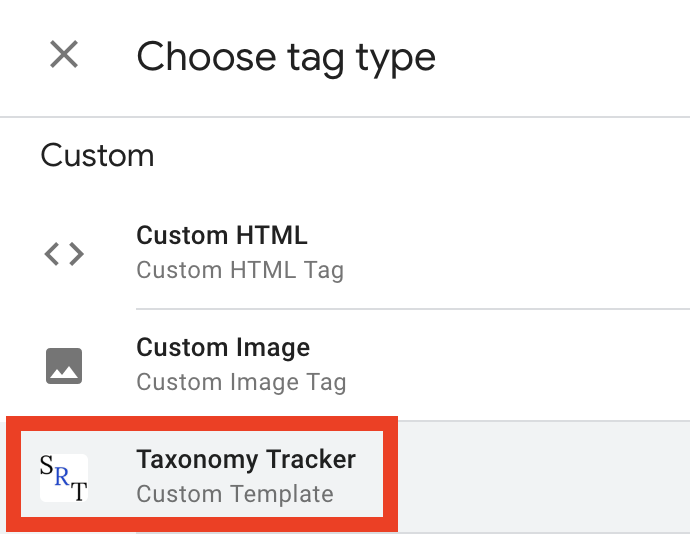Select the Custom Image tag type title
Screen dimensions: 690x560
click(223, 348)
